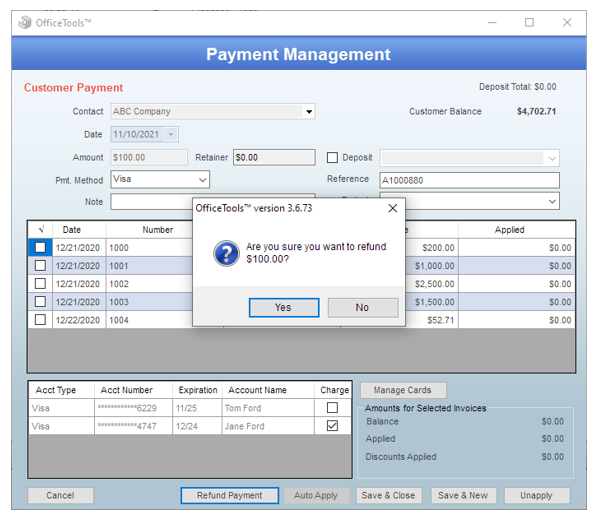Click the 12/24 expiration cell
Image resolution: width=601 pixels, height=528 pixels.
tap(197, 426)
